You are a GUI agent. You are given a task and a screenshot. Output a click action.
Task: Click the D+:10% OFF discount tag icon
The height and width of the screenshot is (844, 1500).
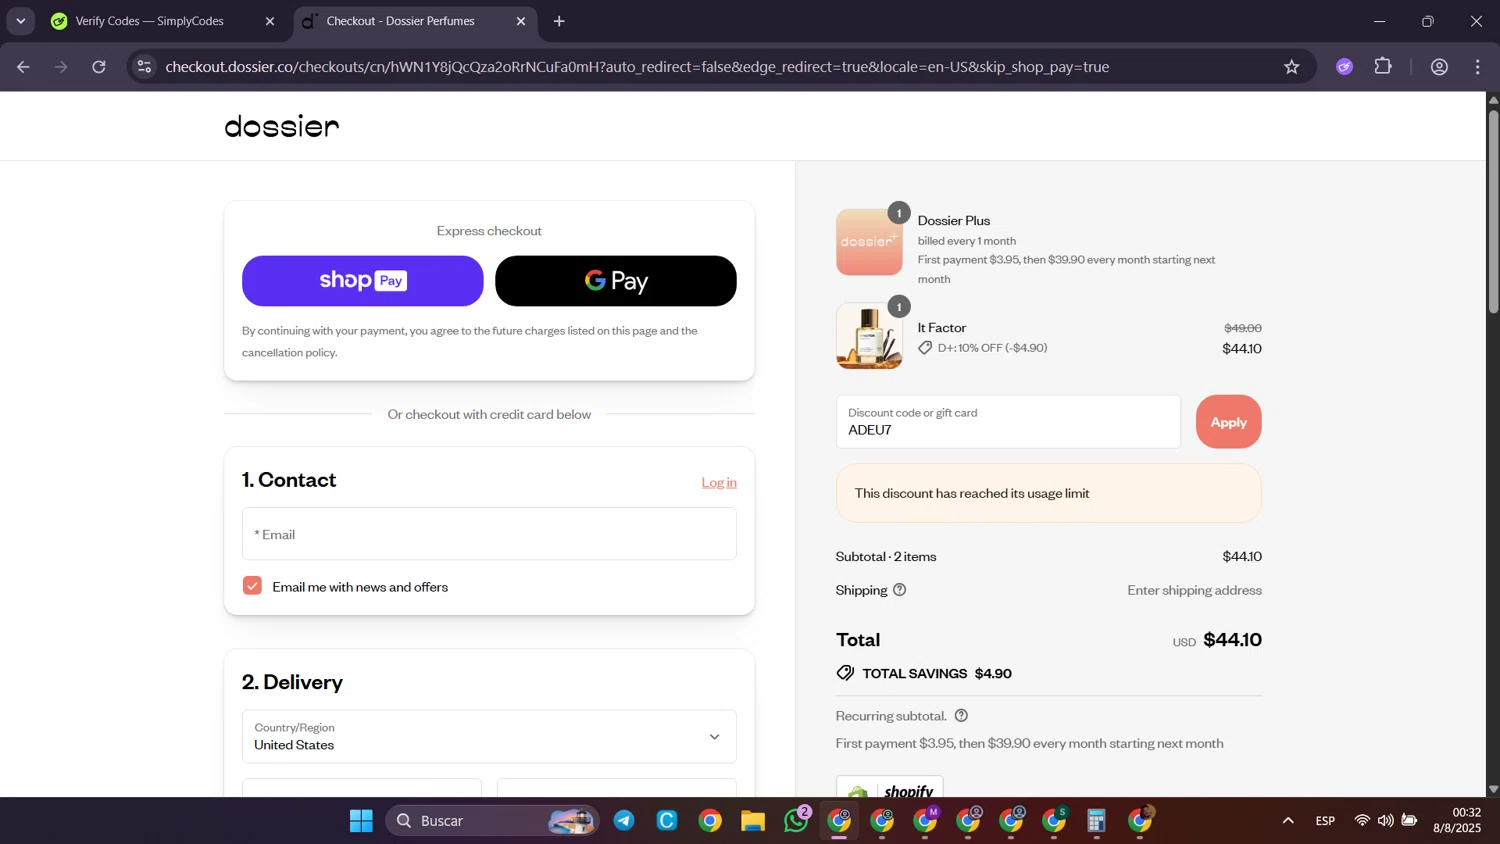pos(925,348)
